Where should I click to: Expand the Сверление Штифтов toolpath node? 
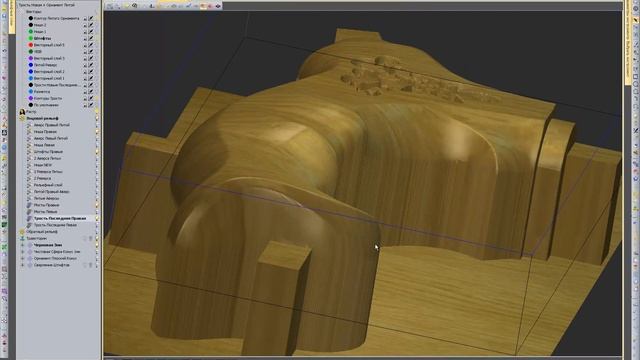(22, 265)
